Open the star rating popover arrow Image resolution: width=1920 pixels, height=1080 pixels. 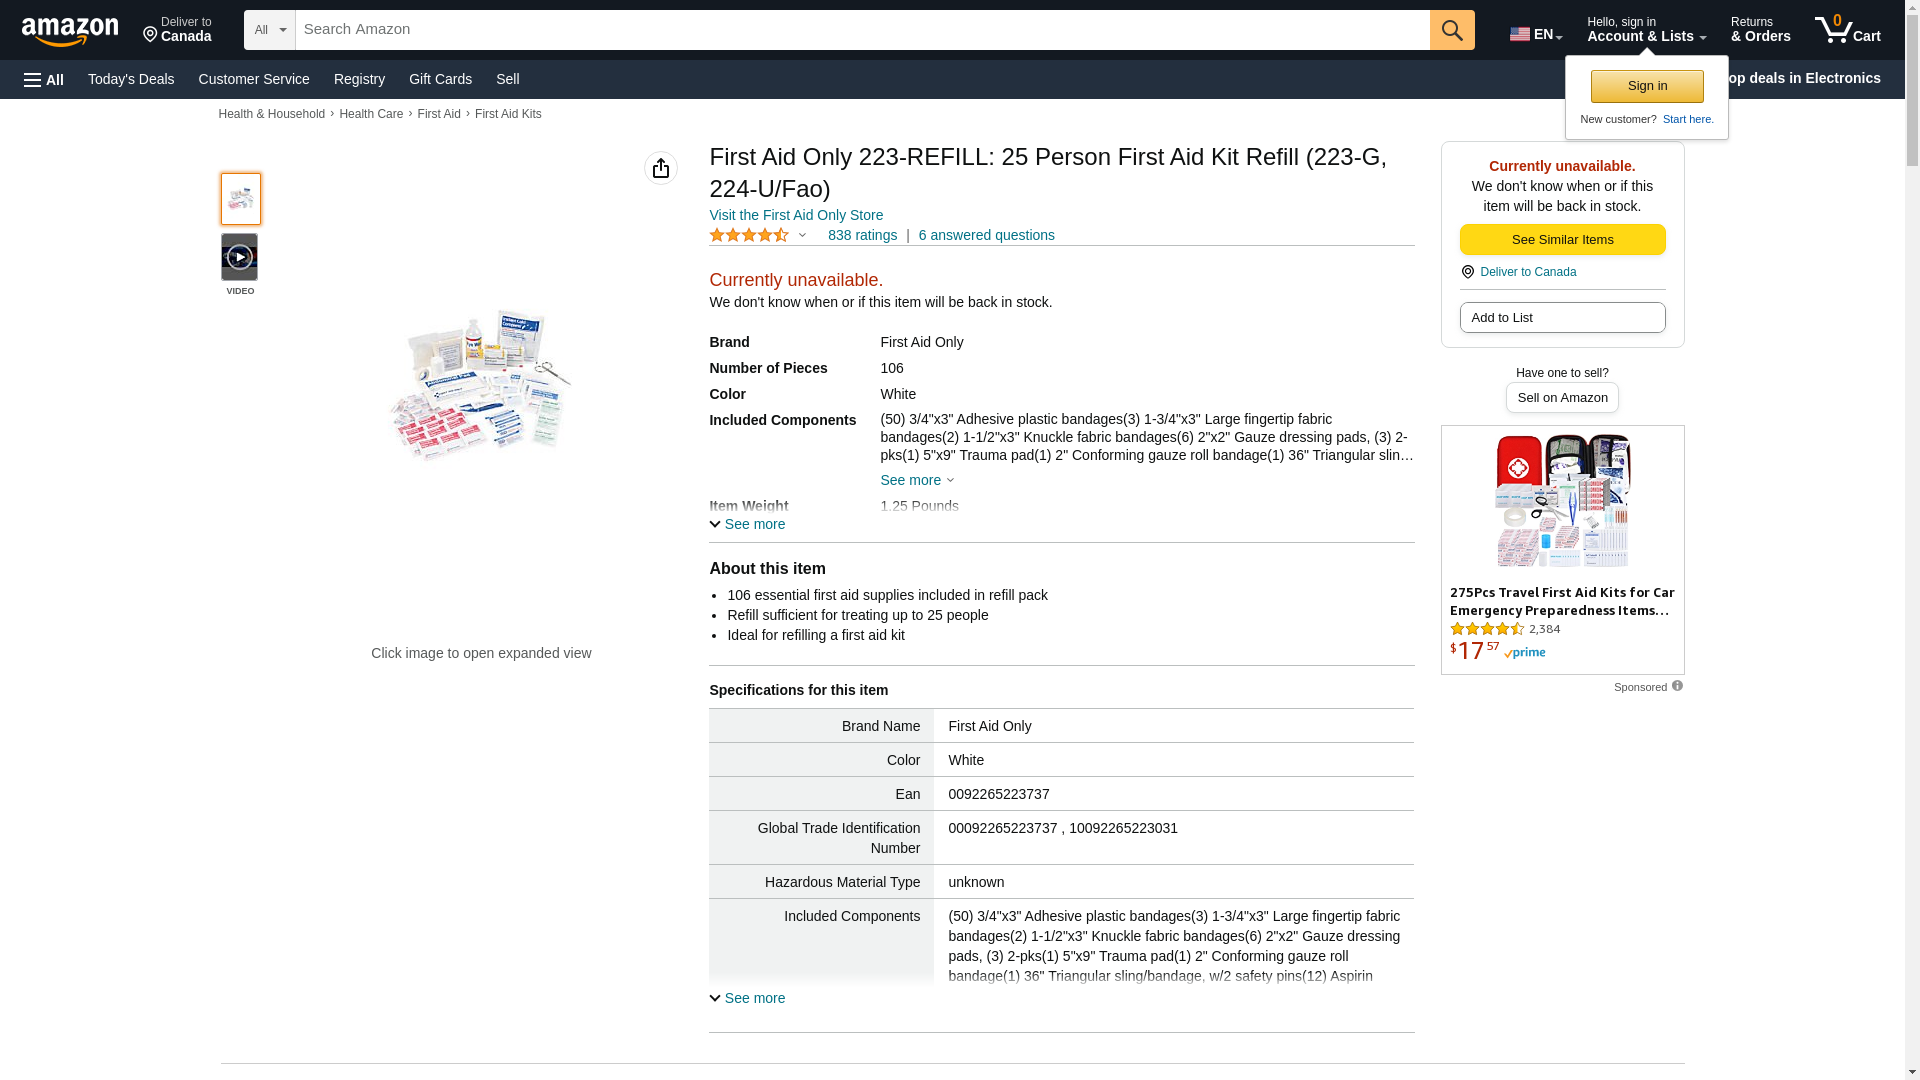(802, 236)
